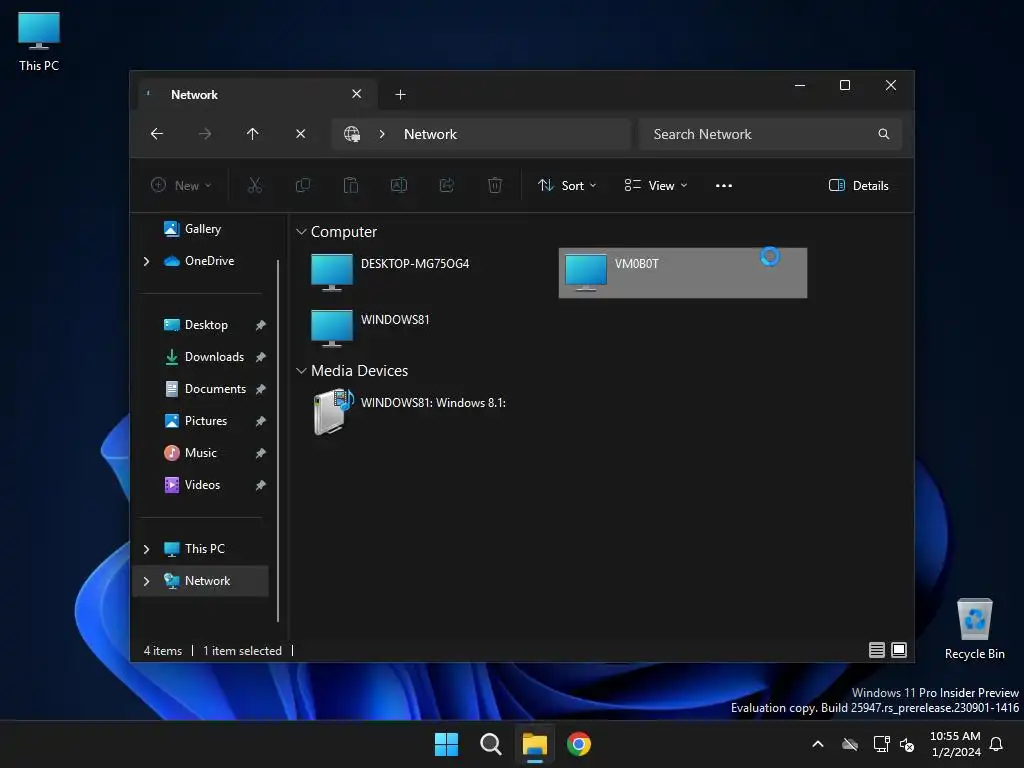This screenshot has width=1024, height=768.
Task: Click the Cut scissors icon
Action: coord(255,185)
